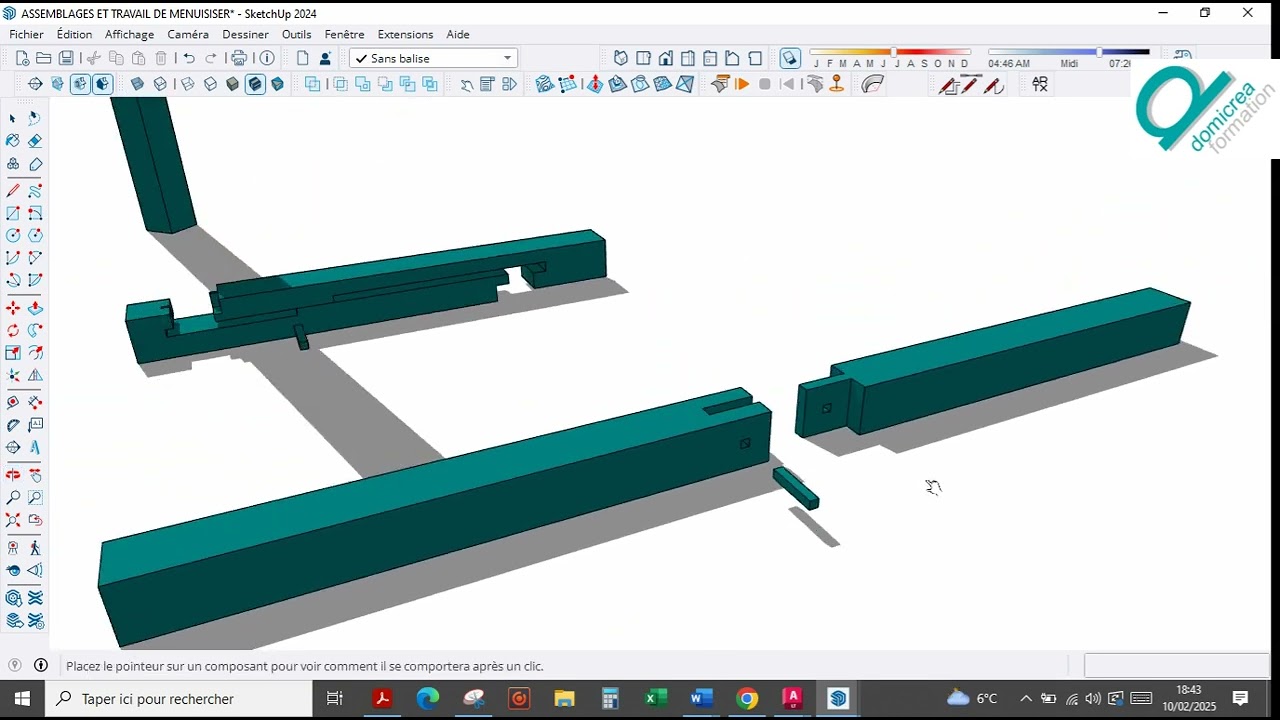1280x720 pixels.
Task: Choose the Freehand drawing tool
Action: tap(35, 190)
